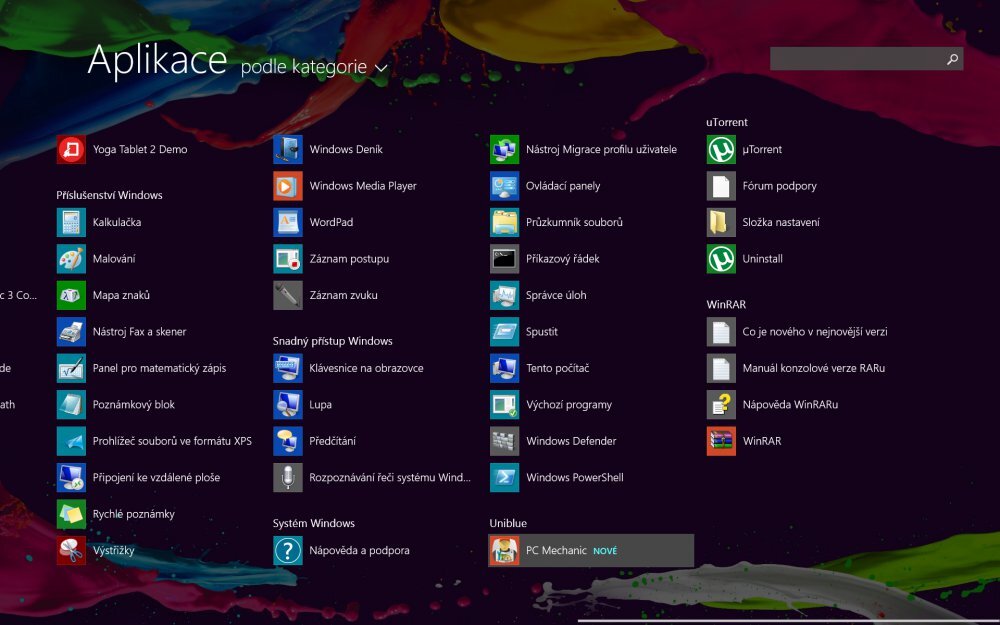Open Yoga Tablet 2 Demo icon

pyautogui.click(x=71, y=150)
